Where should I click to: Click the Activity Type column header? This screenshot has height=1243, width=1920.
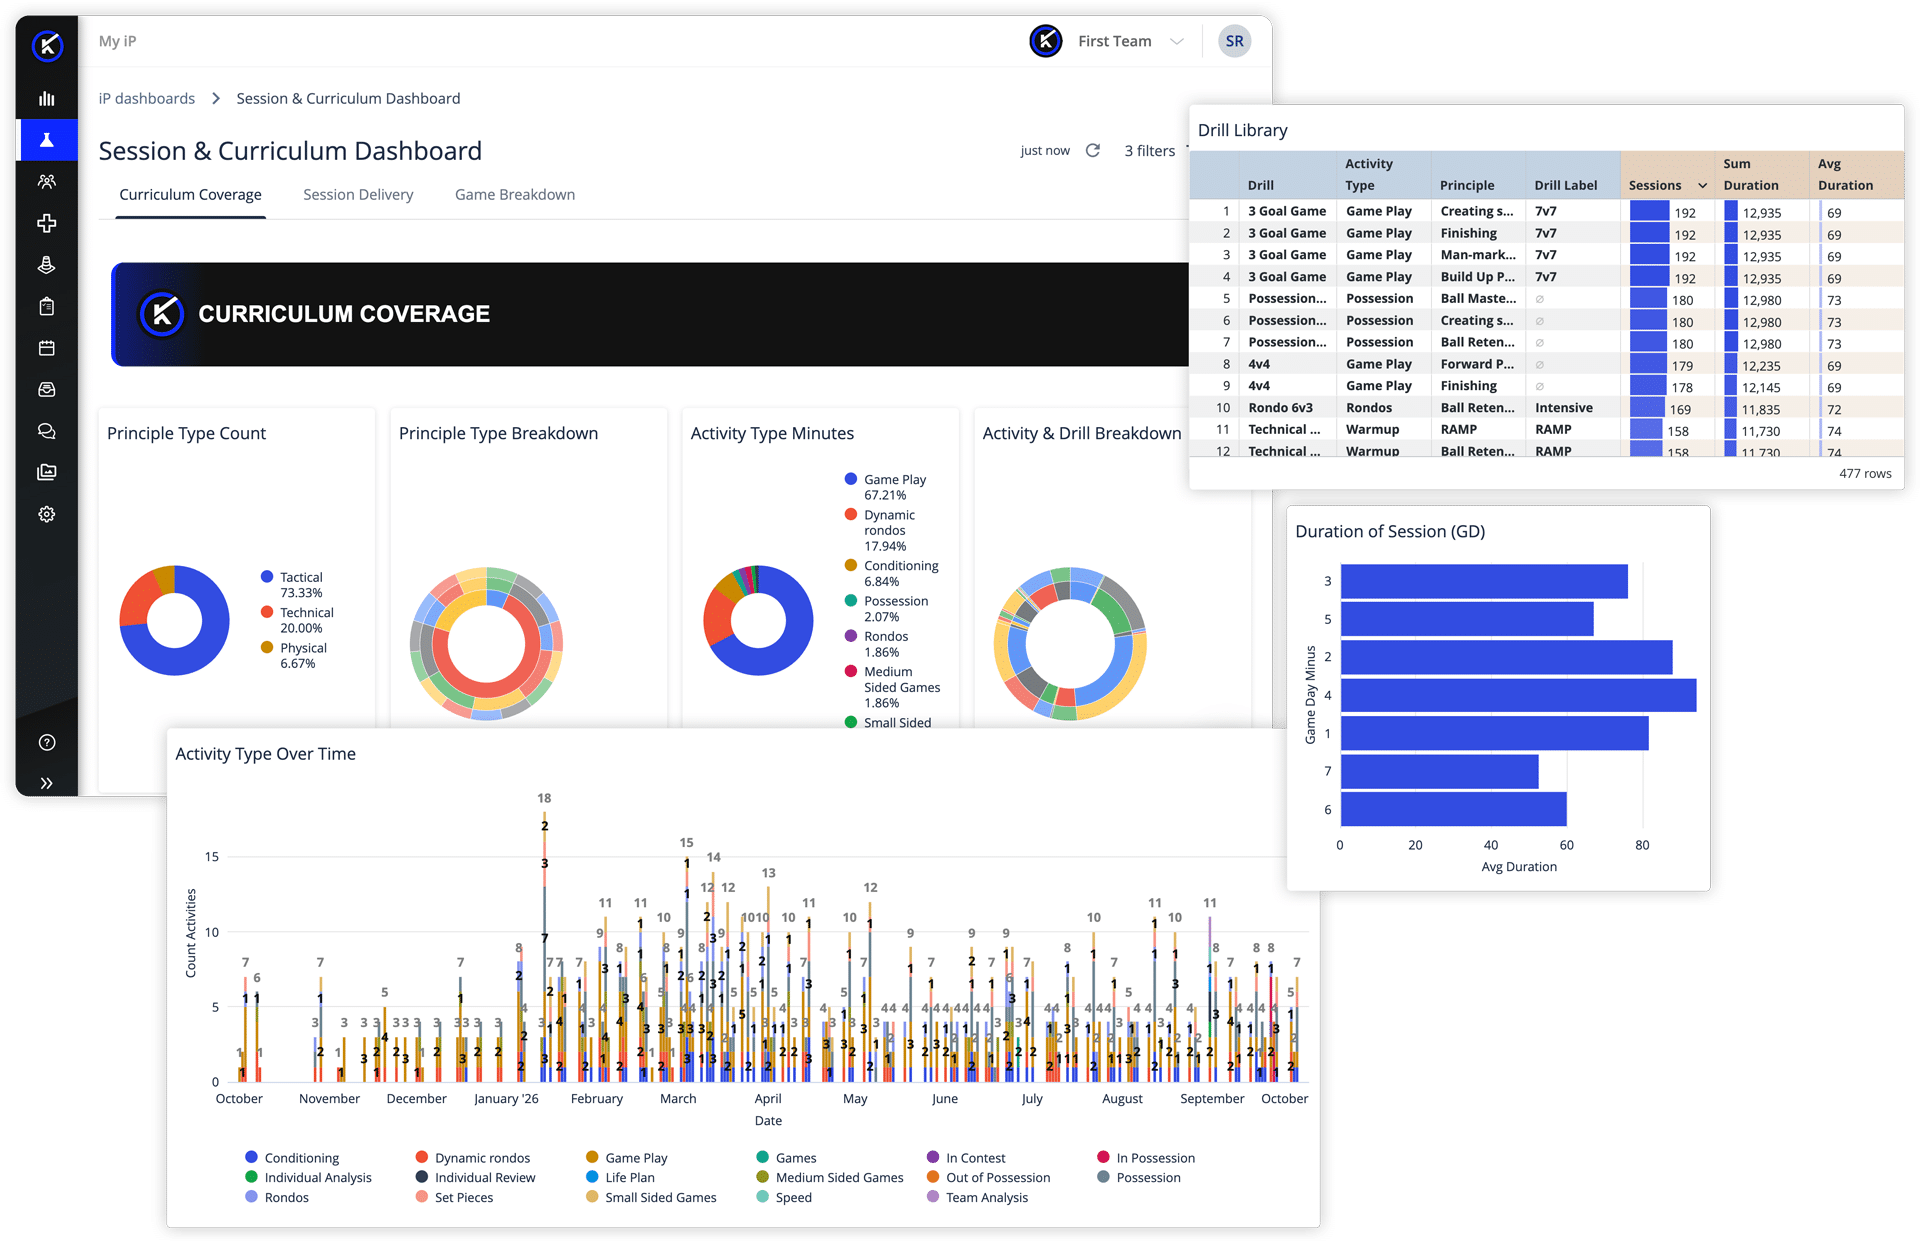pyautogui.click(x=1368, y=175)
